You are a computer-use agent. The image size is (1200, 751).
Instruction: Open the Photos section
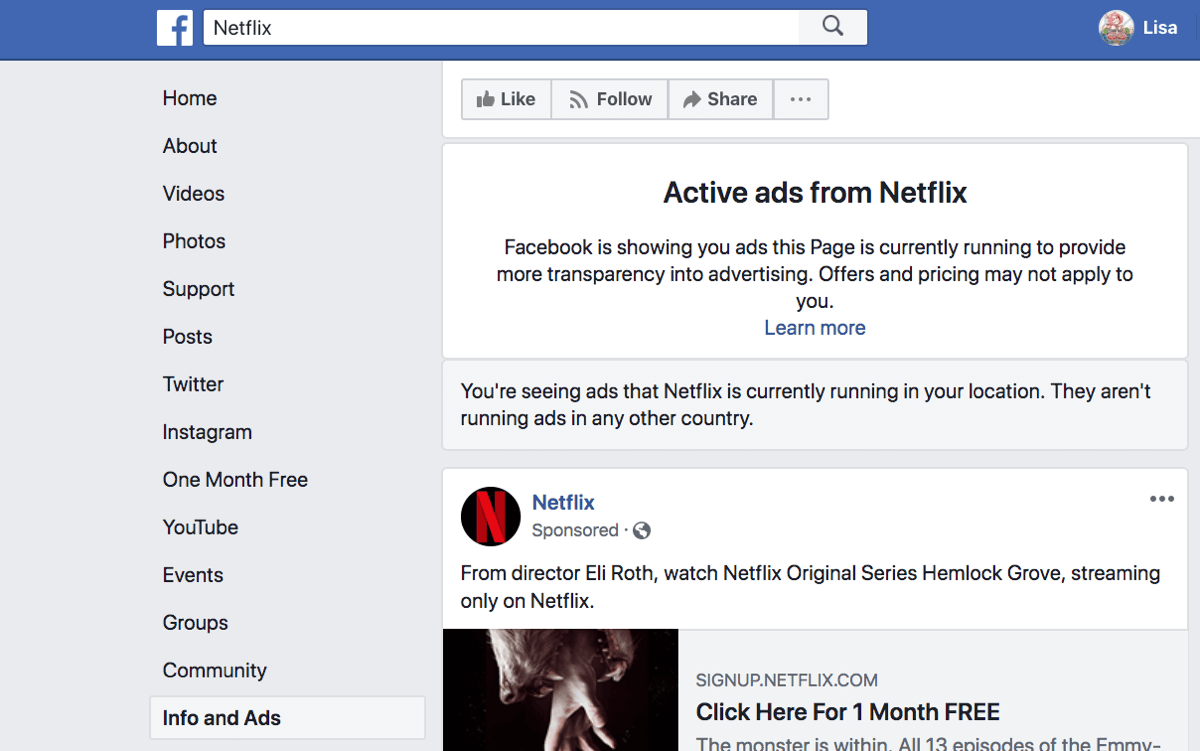tap(194, 241)
